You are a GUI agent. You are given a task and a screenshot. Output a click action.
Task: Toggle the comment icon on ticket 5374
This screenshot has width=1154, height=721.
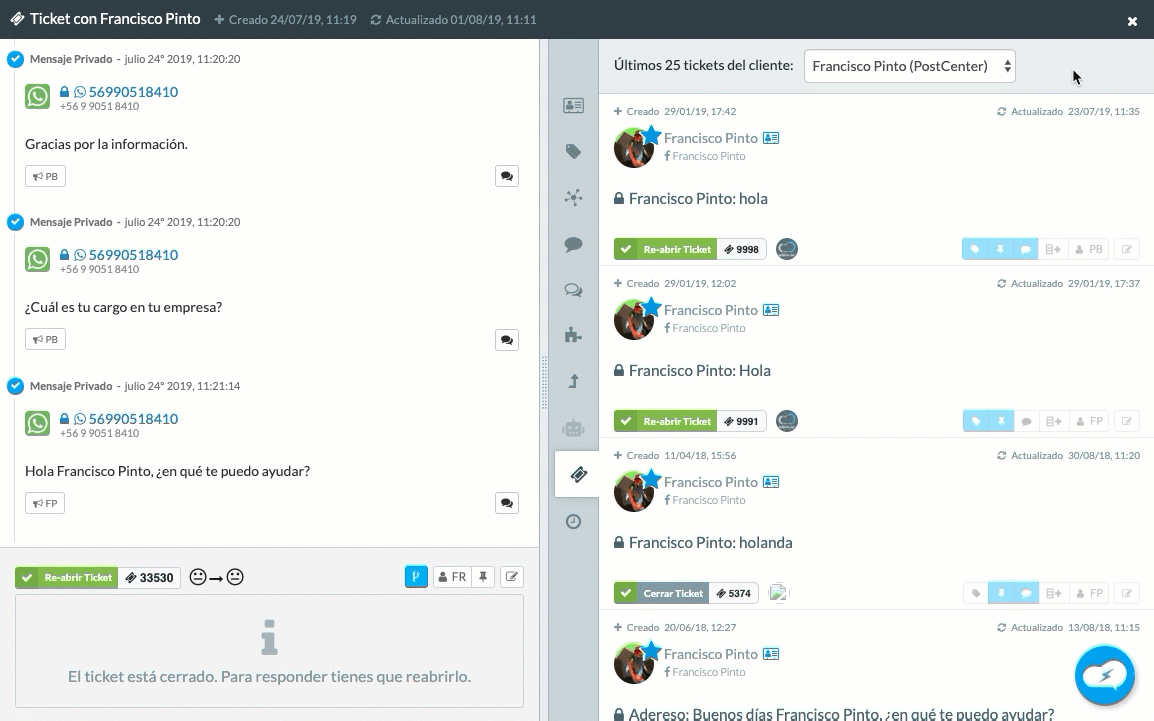pos(1027,593)
